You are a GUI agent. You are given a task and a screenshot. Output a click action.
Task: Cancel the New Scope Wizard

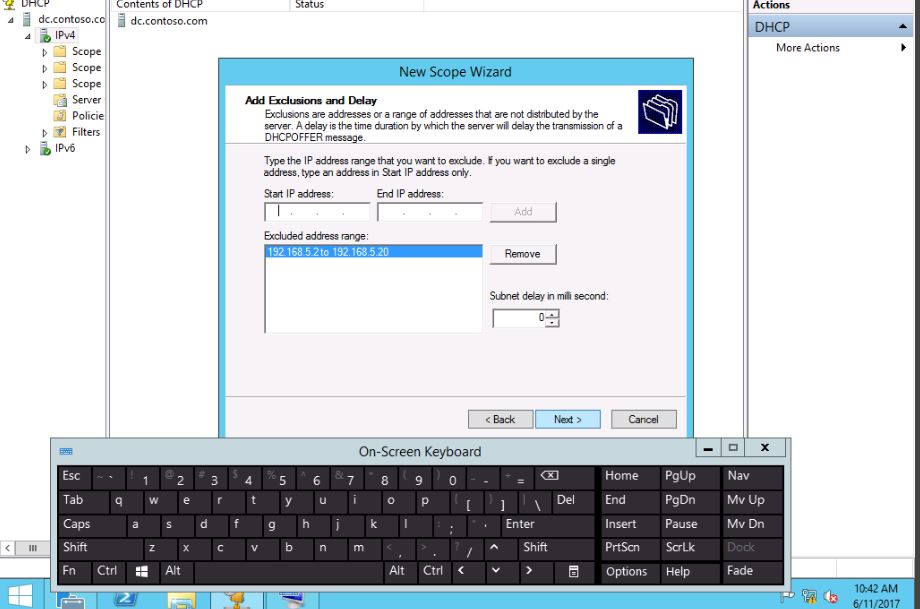tap(644, 419)
